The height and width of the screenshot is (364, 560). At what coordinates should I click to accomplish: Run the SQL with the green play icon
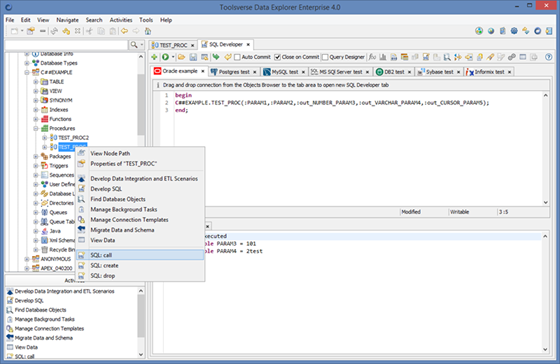click(165, 57)
